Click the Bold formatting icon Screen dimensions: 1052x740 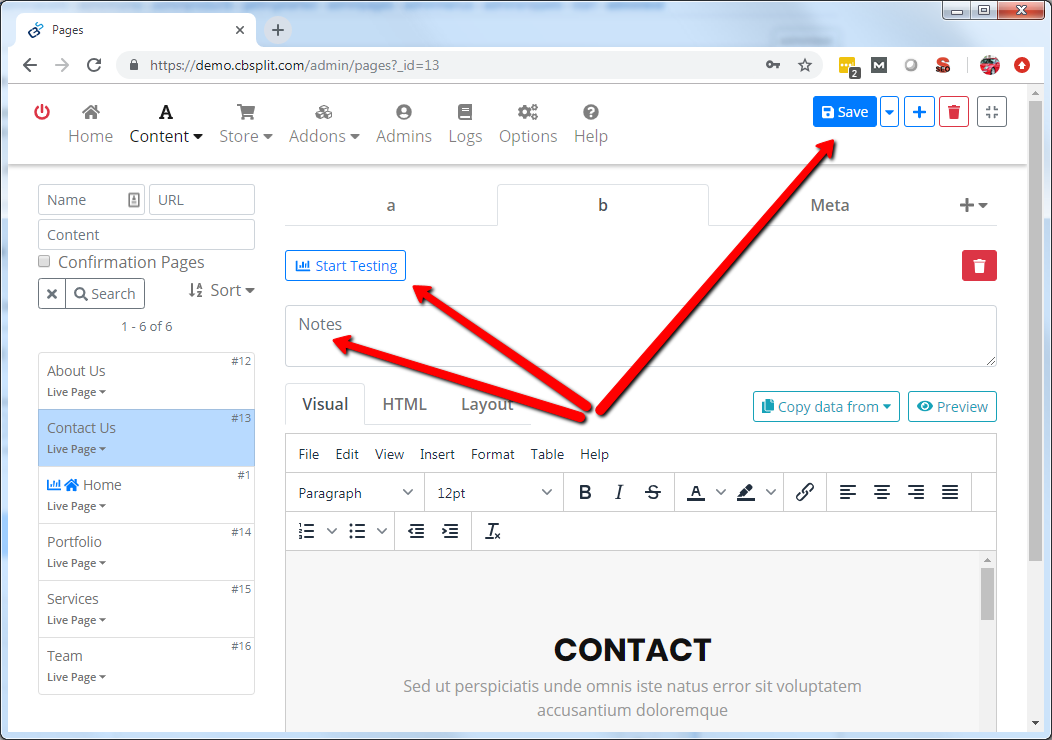(x=585, y=492)
